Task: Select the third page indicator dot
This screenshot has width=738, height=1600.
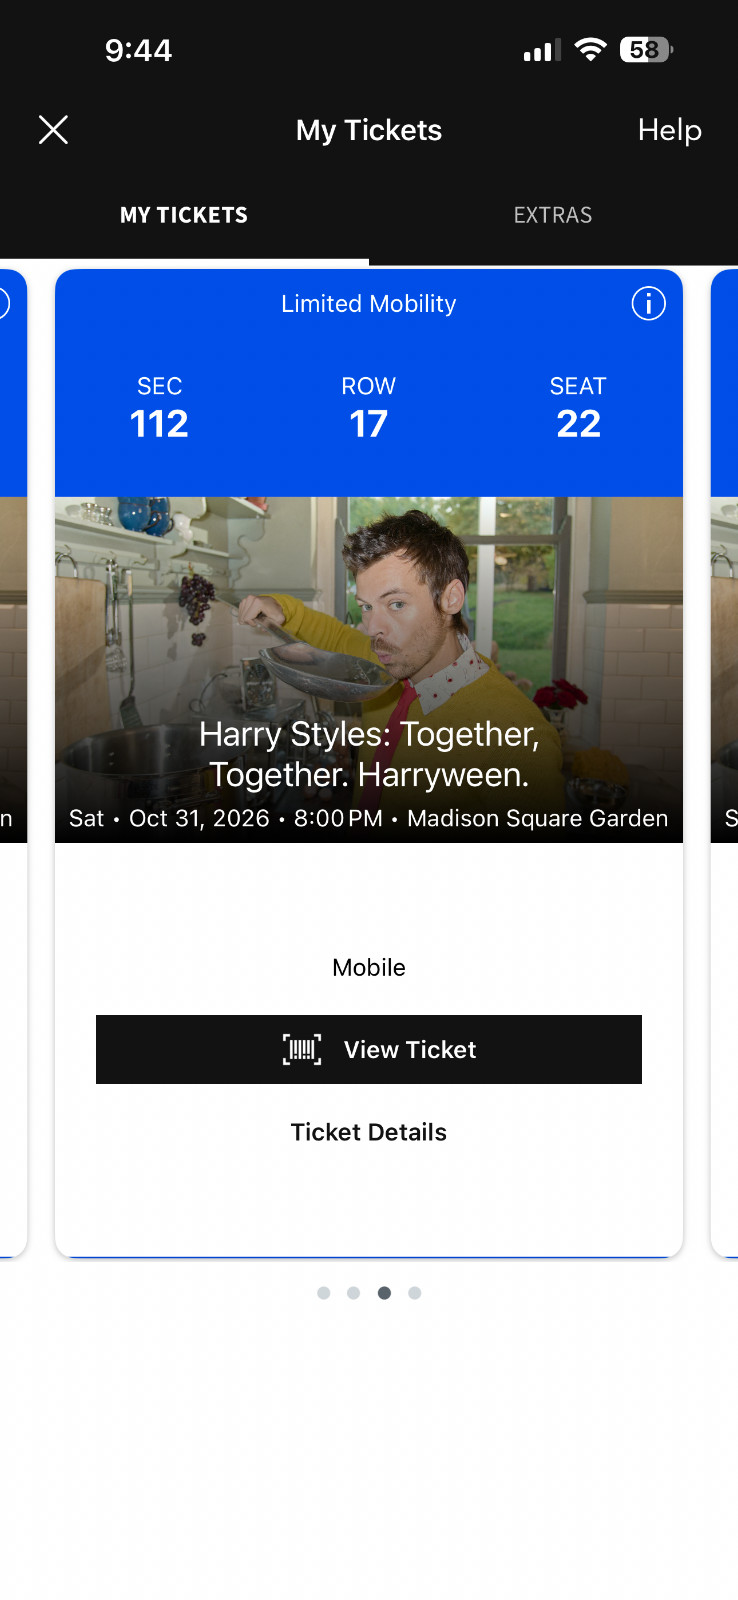Action: [x=384, y=1292]
